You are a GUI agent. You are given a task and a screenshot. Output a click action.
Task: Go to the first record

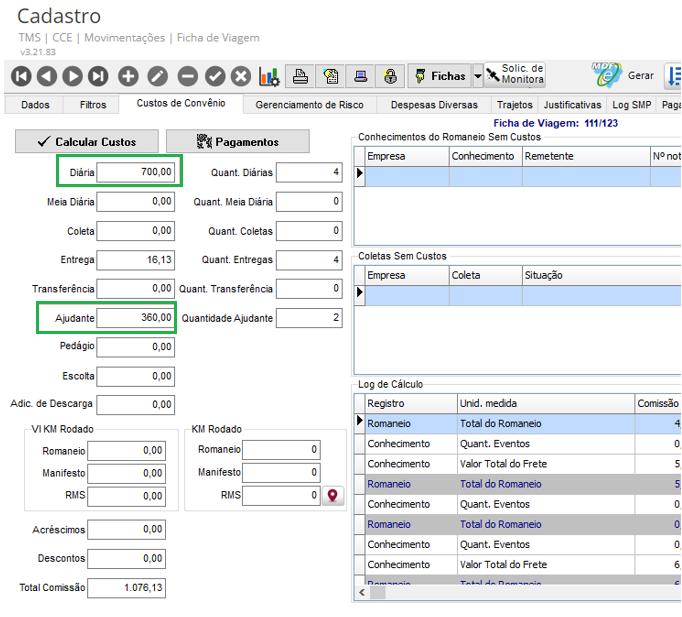(x=21, y=76)
